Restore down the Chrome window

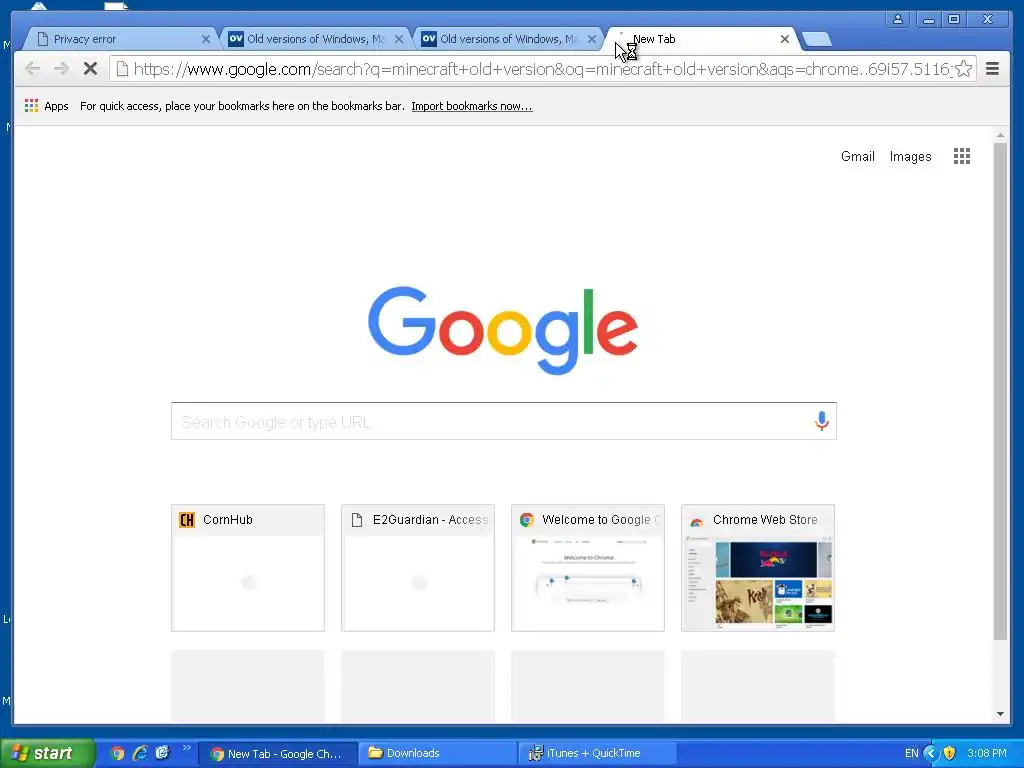point(953,19)
